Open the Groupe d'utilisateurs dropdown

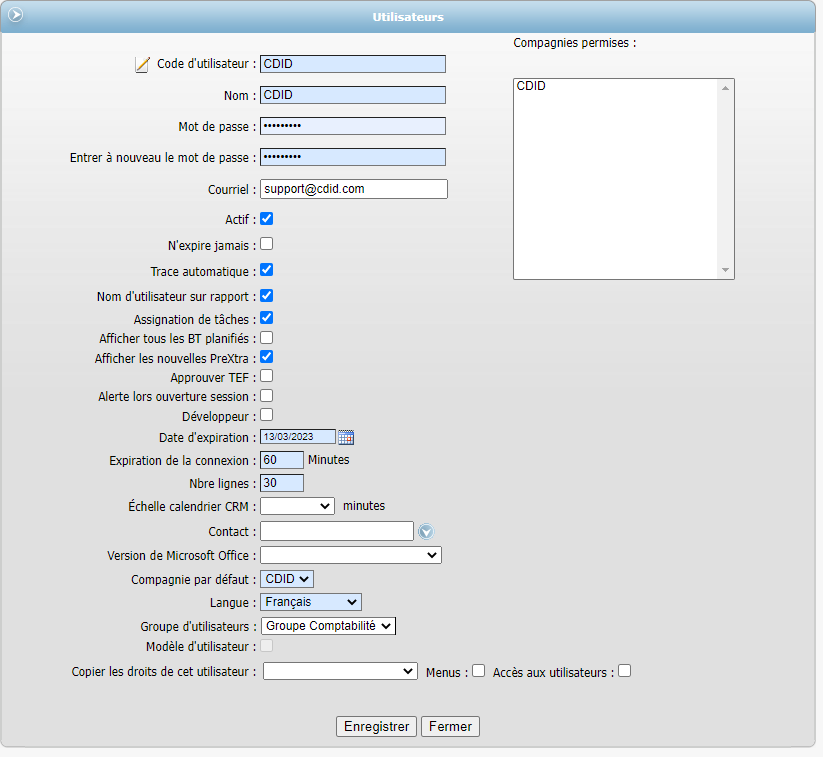(x=329, y=626)
